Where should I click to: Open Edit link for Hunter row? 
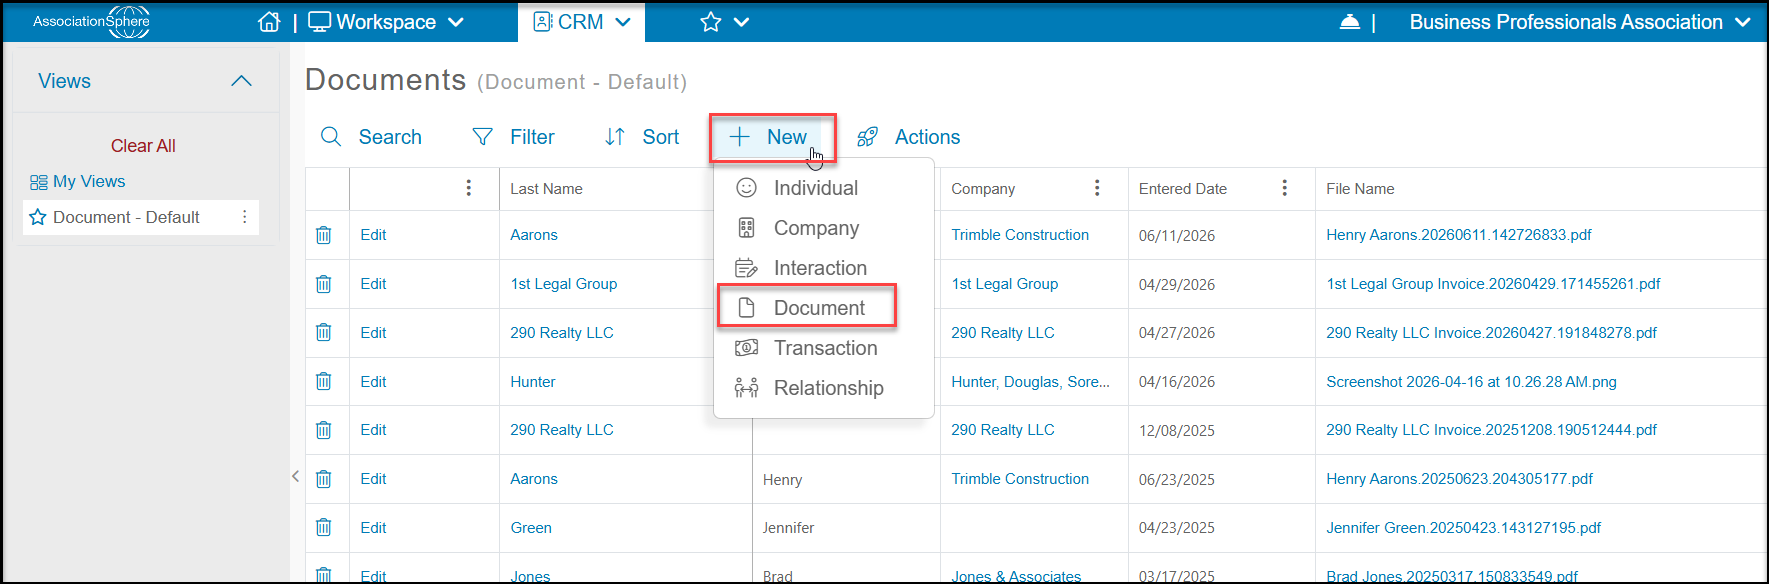(373, 382)
